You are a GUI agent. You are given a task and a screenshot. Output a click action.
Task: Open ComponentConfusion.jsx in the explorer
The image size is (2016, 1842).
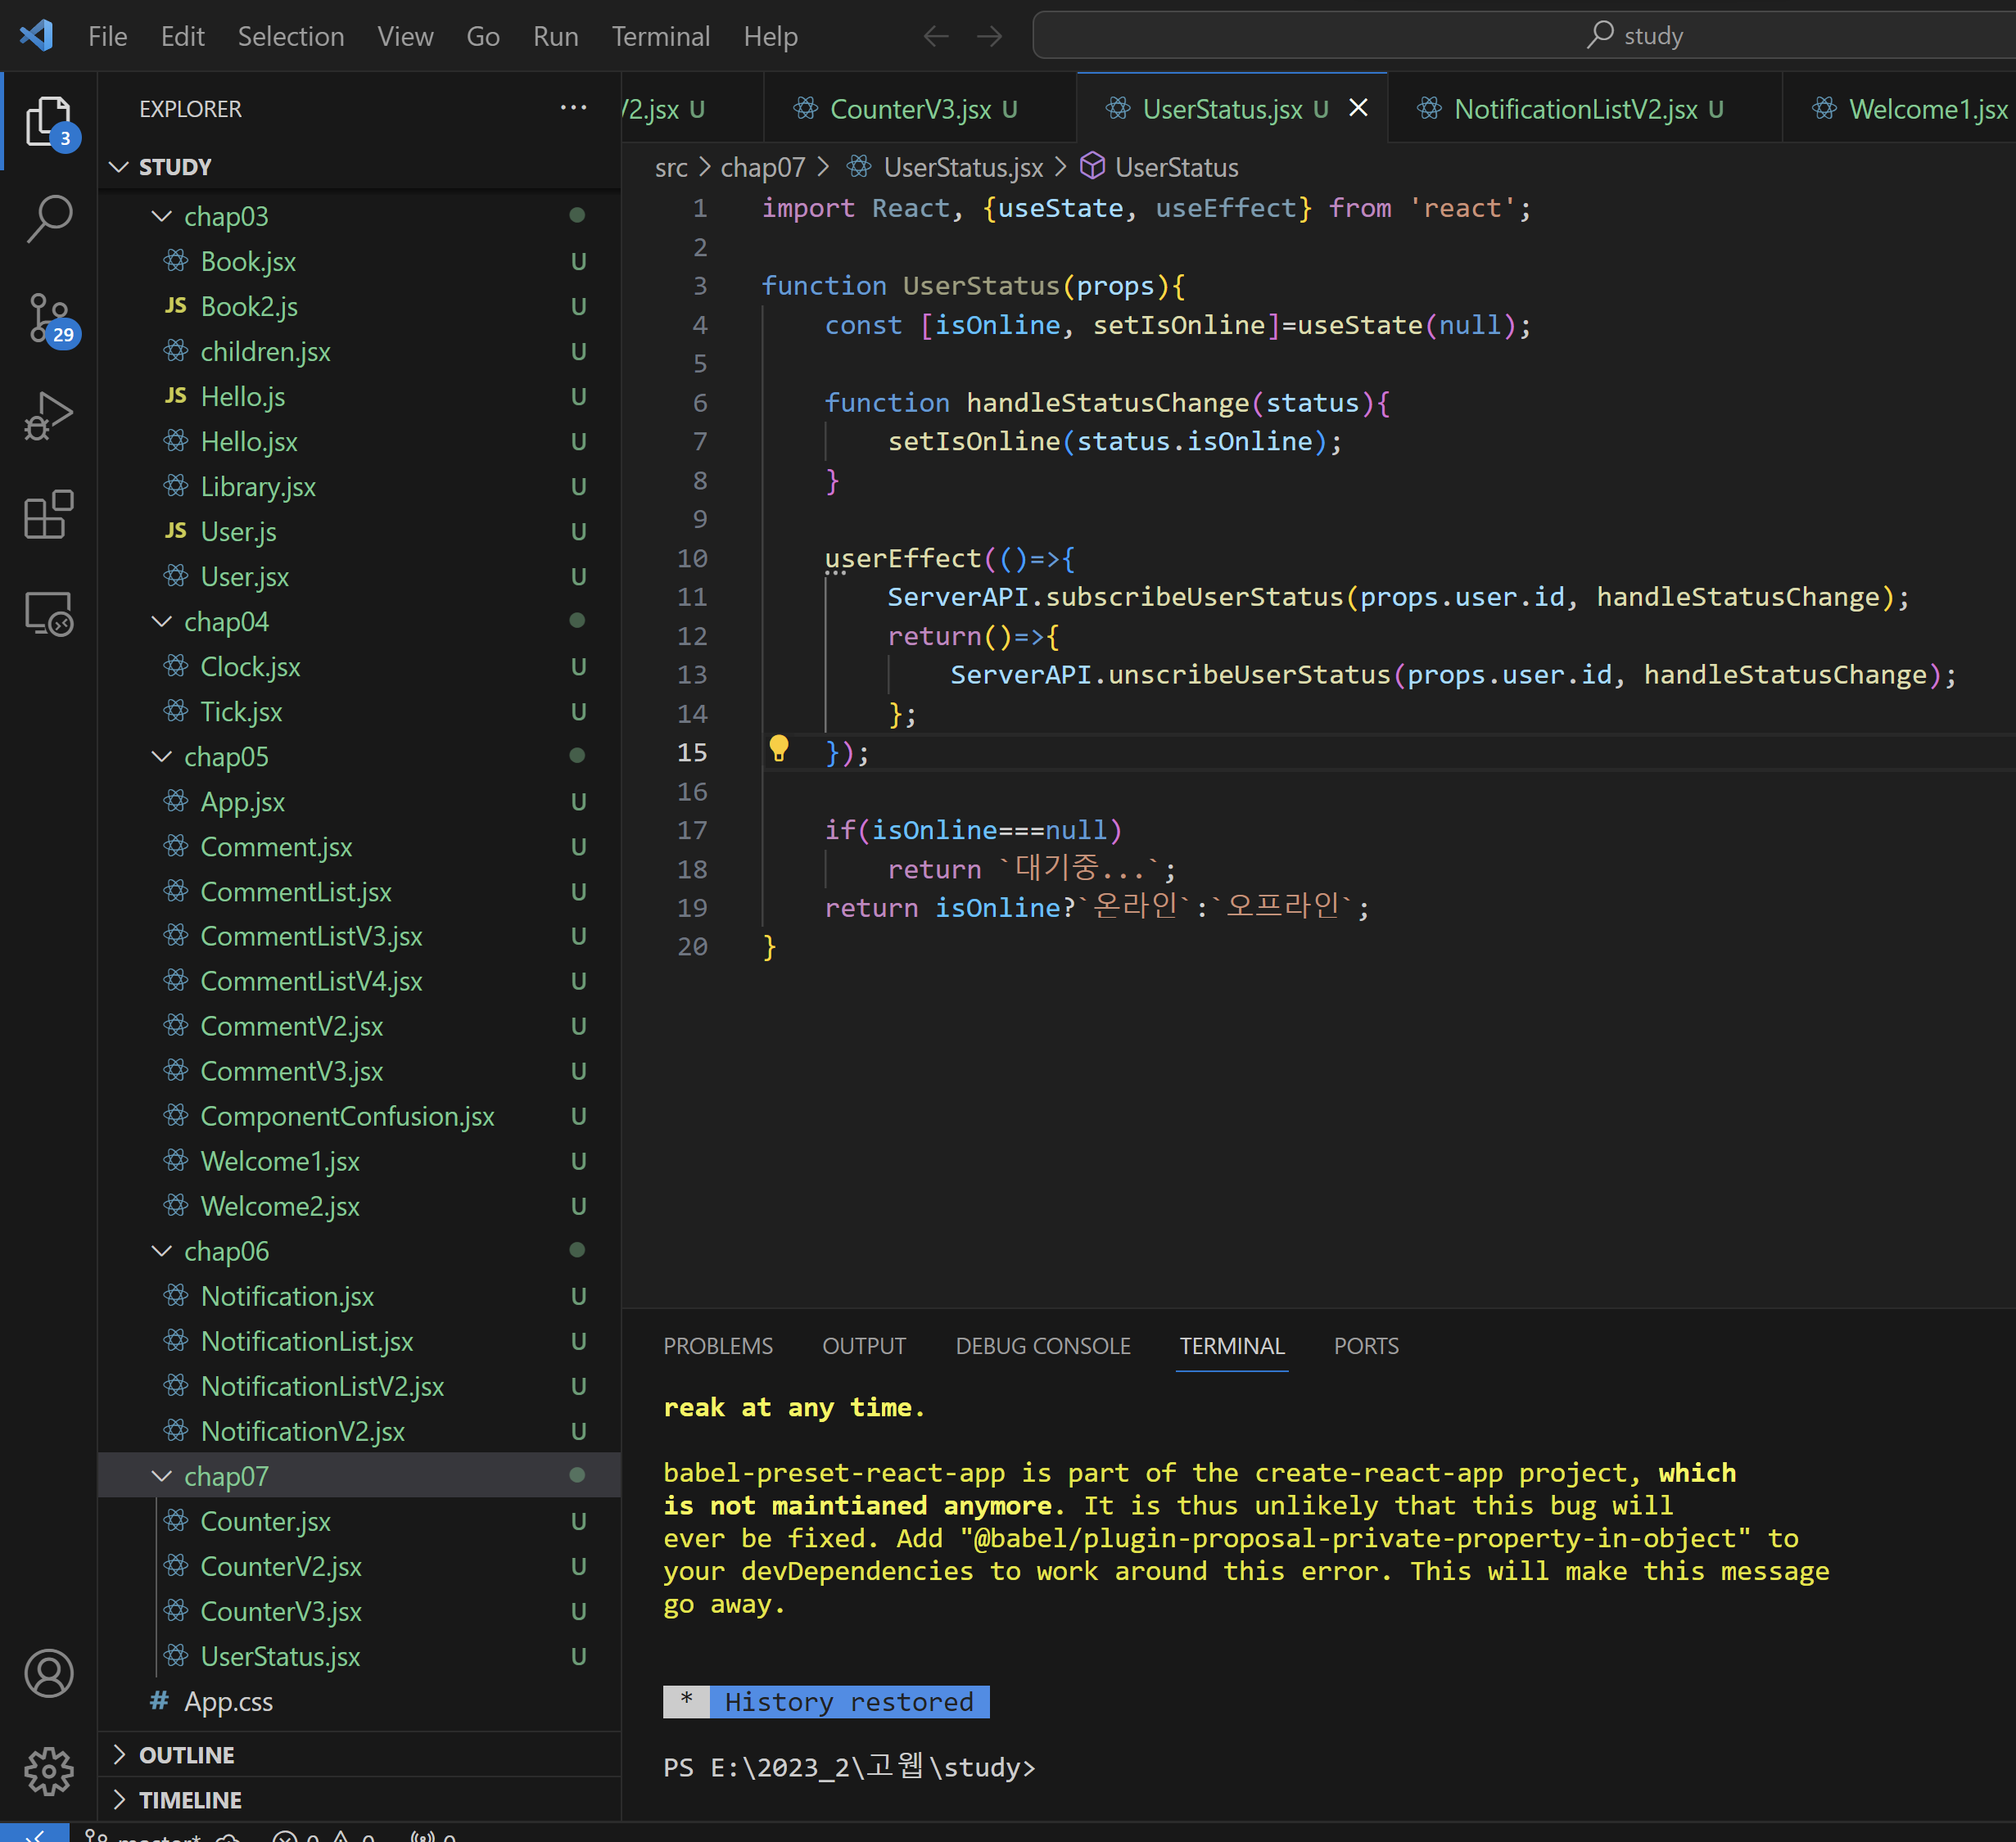click(x=360, y=1116)
